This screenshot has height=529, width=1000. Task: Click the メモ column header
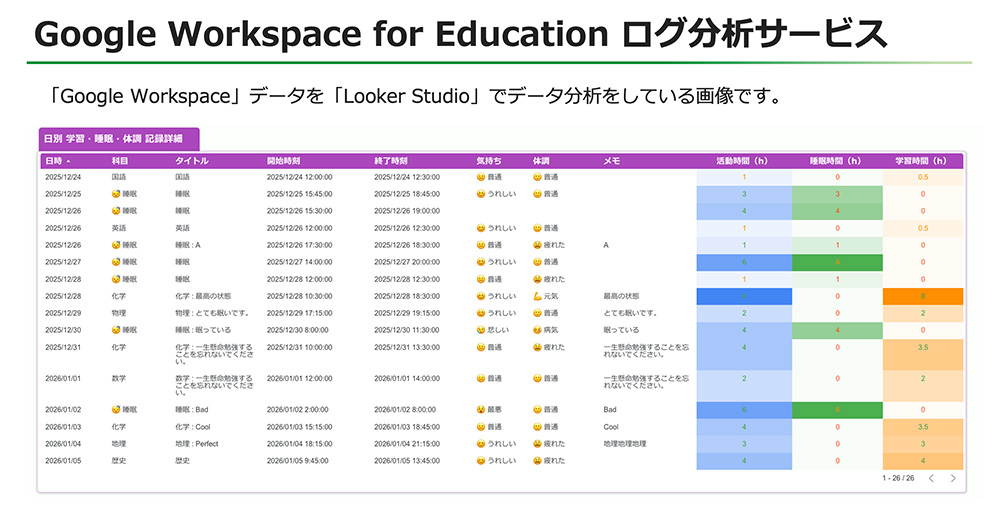click(x=611, y=160)
